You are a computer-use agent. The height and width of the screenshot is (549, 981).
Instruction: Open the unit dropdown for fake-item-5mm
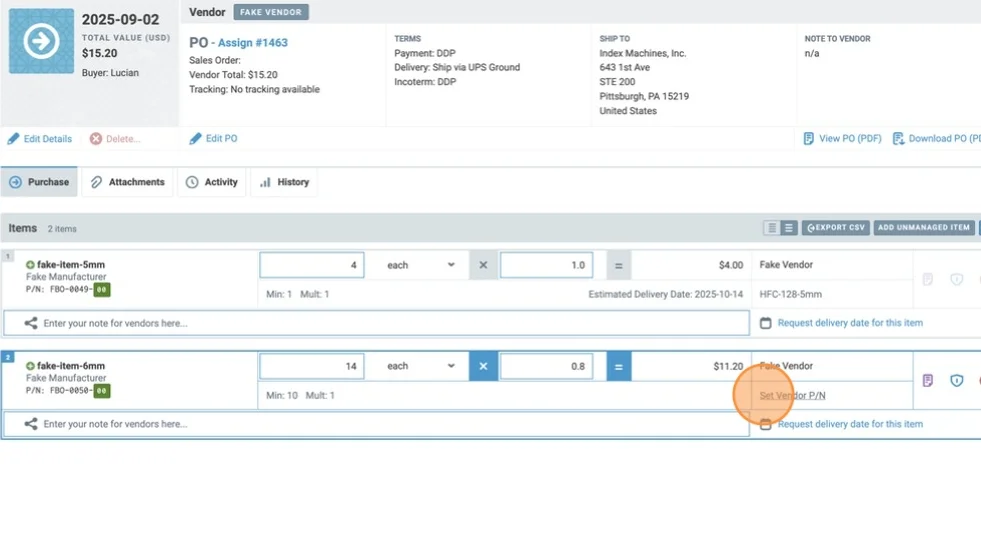click(421, 265)
